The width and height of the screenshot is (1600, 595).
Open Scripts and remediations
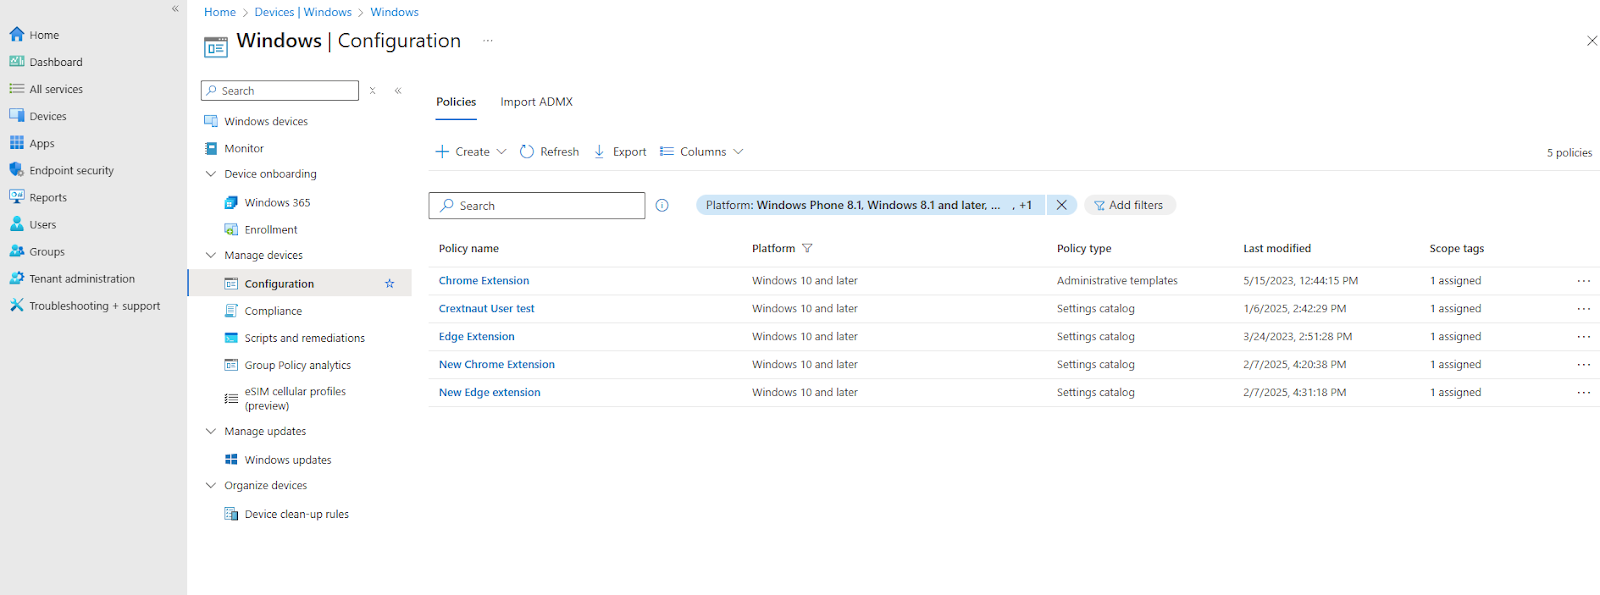point(304,338)
